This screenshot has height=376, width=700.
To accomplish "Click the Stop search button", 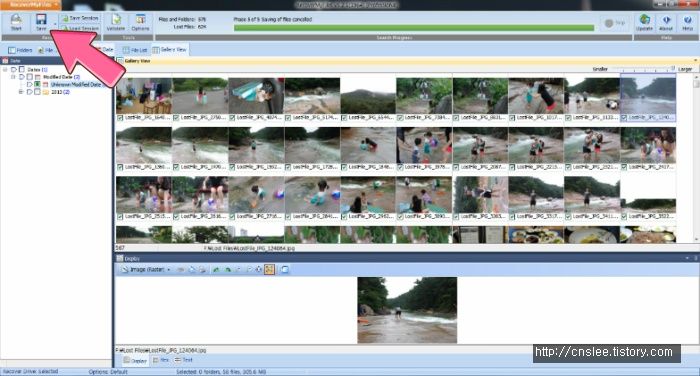I will coord(615,23).
